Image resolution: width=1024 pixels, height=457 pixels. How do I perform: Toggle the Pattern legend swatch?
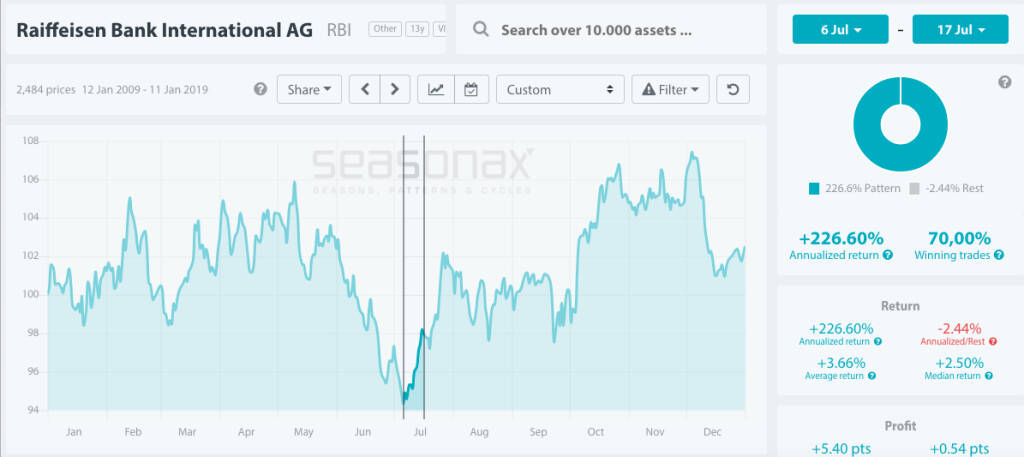814,188
